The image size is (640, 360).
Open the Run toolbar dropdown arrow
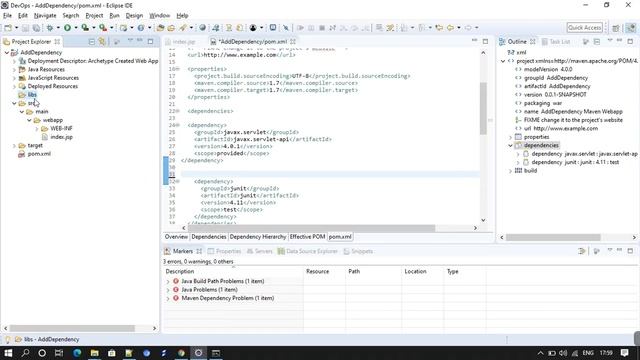(x=76, y=28)
